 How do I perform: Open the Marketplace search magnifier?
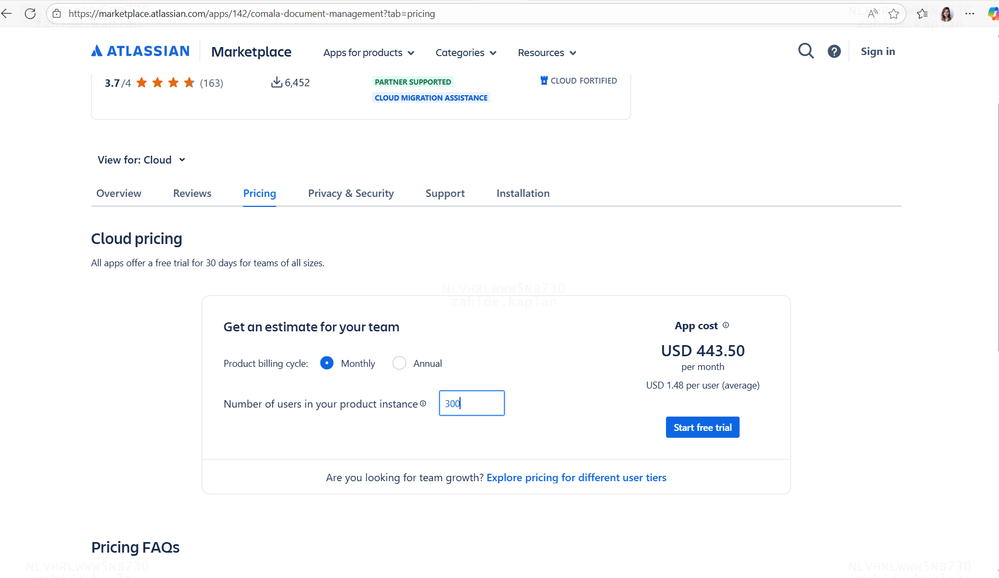coord(806,51)
